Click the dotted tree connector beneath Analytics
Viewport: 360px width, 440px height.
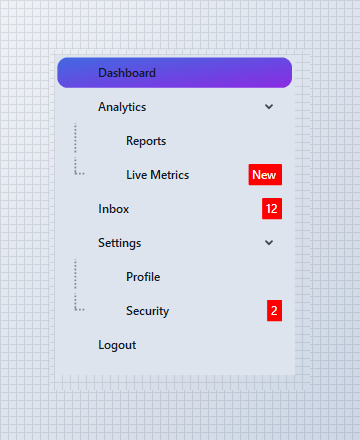[79, 149]
